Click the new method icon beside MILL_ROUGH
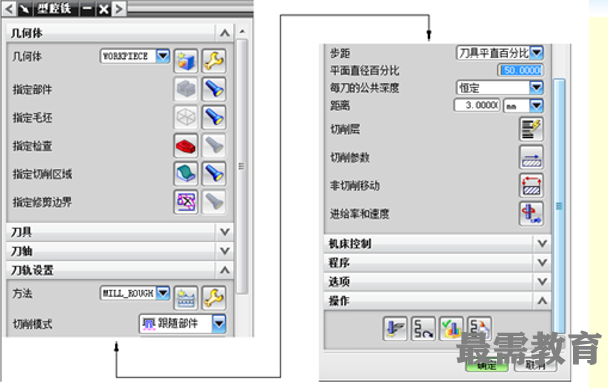 (x=186, y=298)
